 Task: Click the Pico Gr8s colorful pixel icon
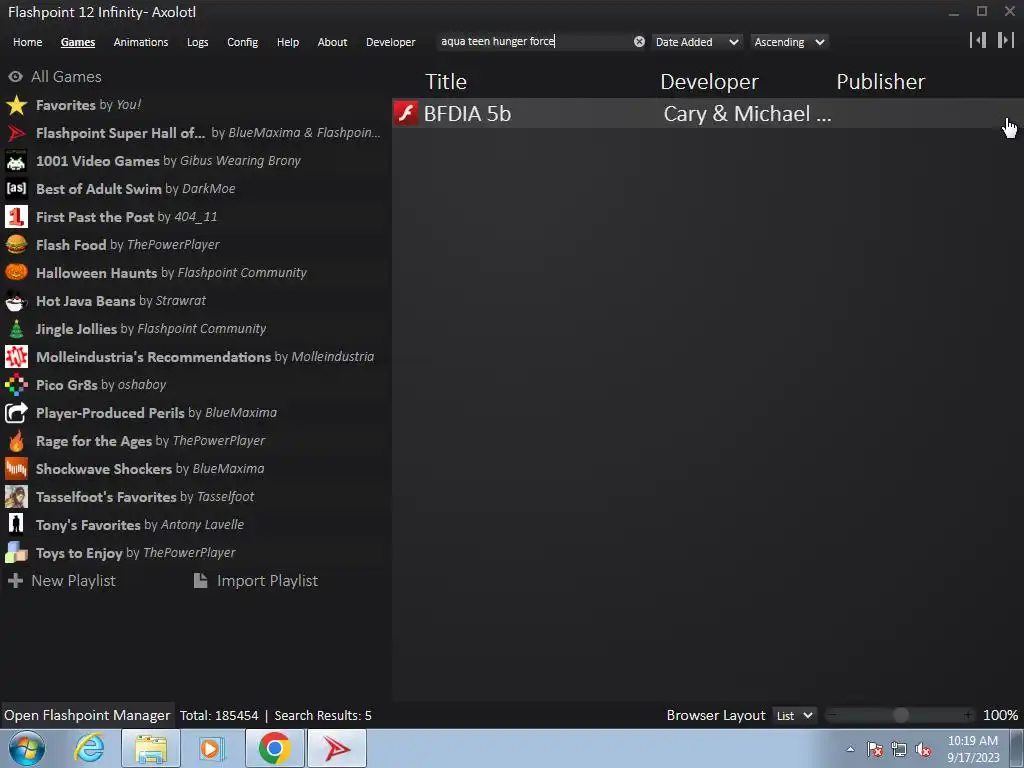[16, 385]
